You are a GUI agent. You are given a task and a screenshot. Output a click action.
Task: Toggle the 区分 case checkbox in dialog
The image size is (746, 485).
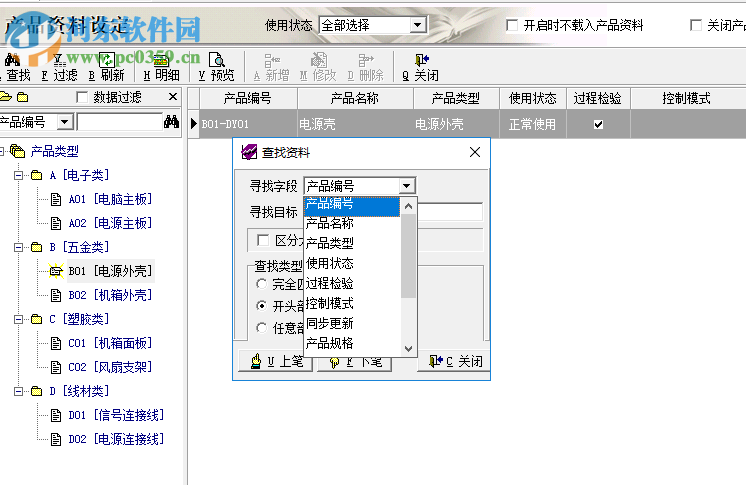[x=262, y=240]
